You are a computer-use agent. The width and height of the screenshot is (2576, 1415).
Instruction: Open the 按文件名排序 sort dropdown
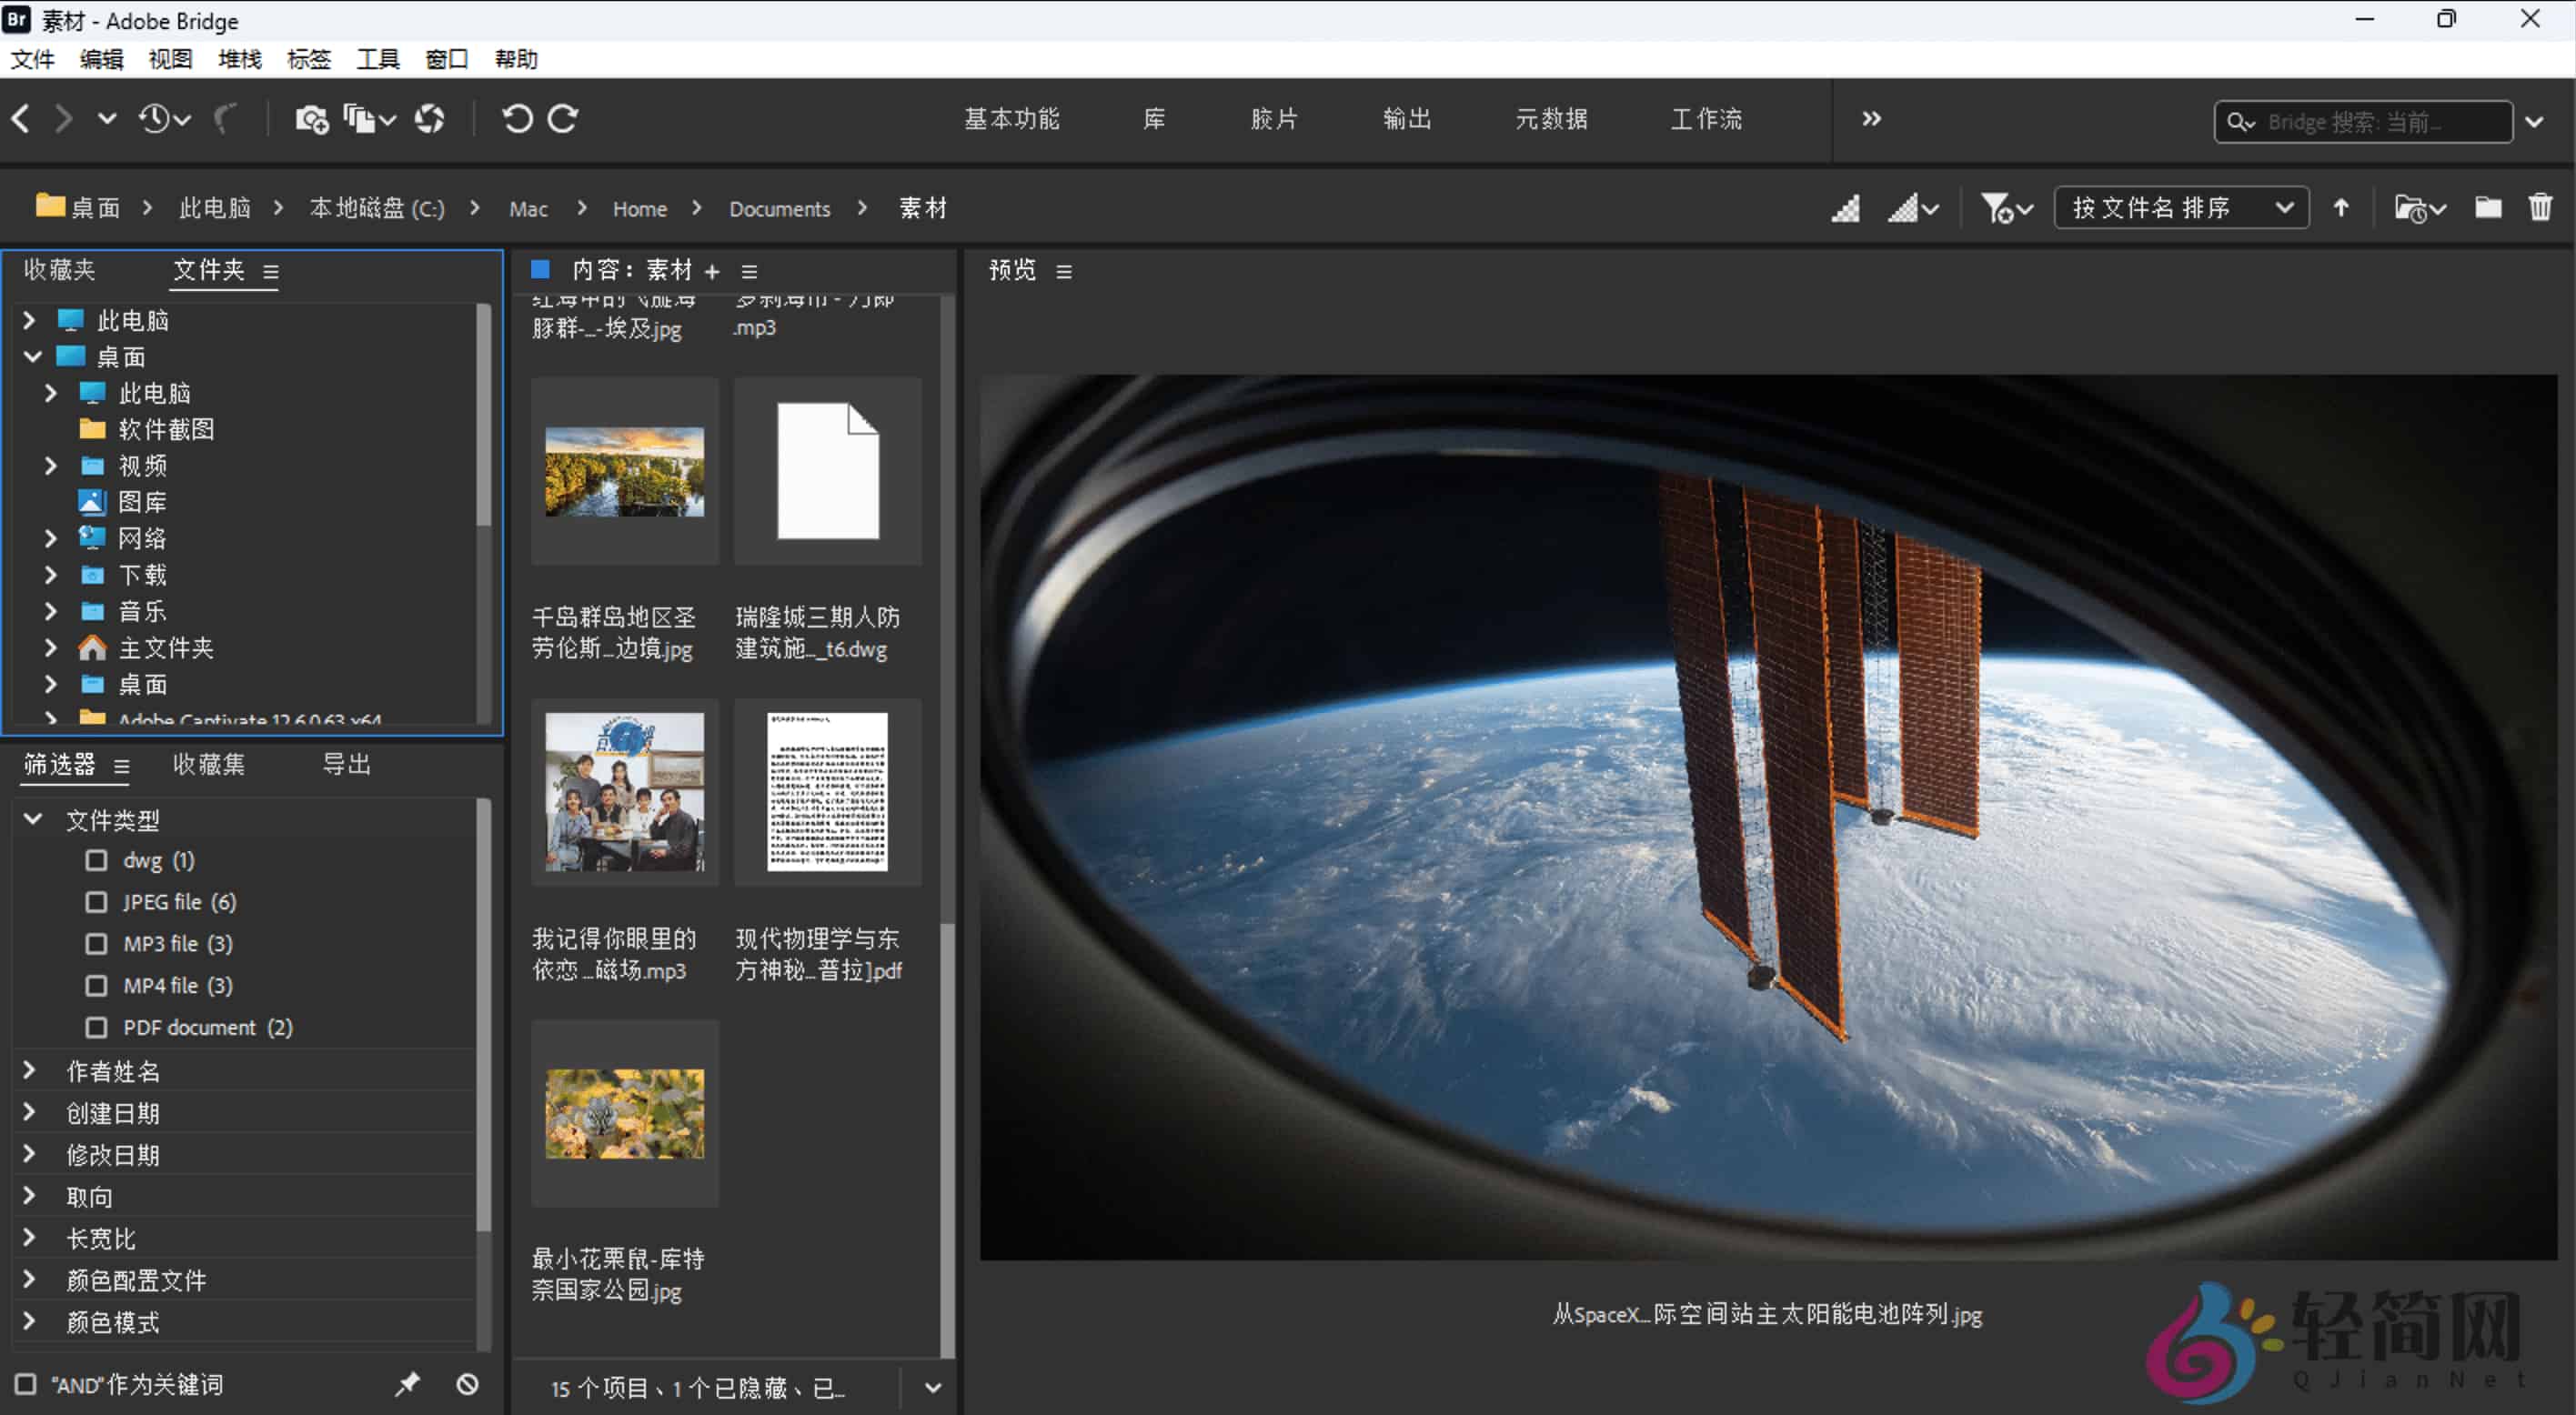coord(2181,207)
